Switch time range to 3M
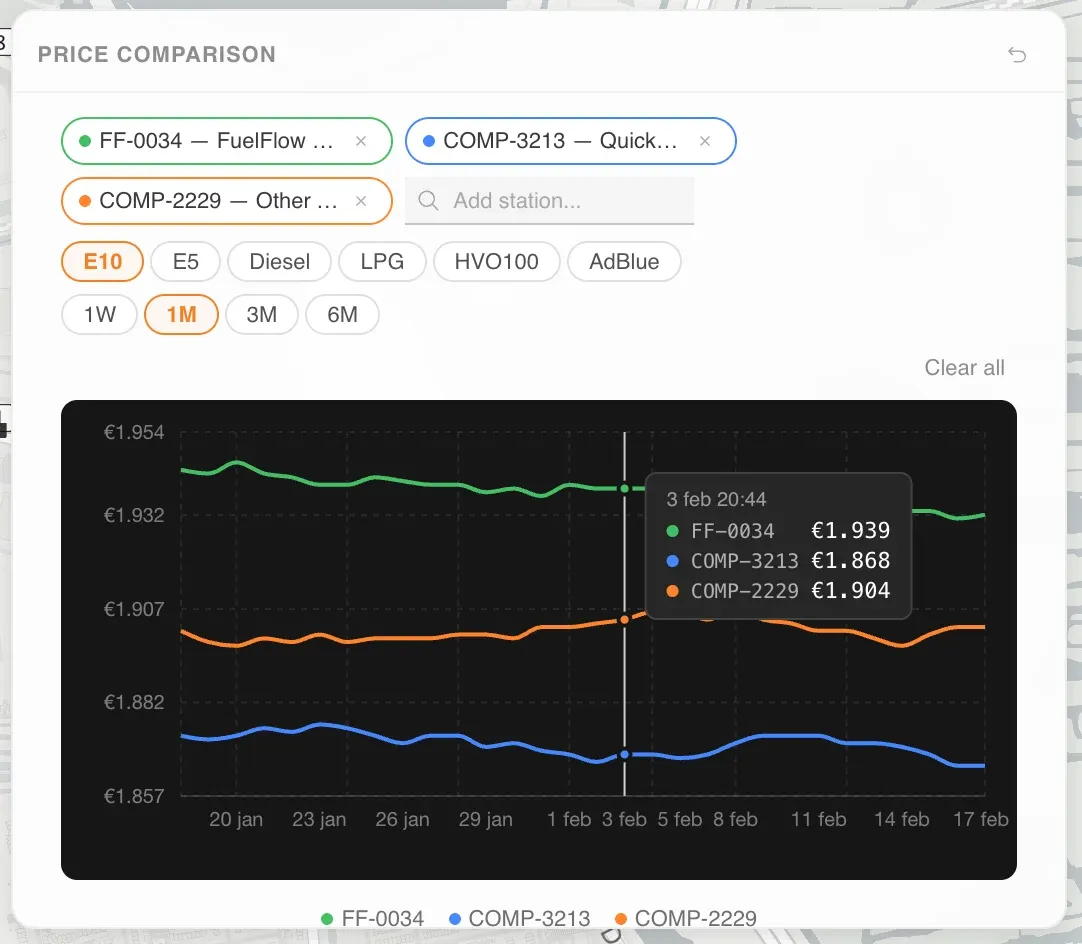 [262, 315]
